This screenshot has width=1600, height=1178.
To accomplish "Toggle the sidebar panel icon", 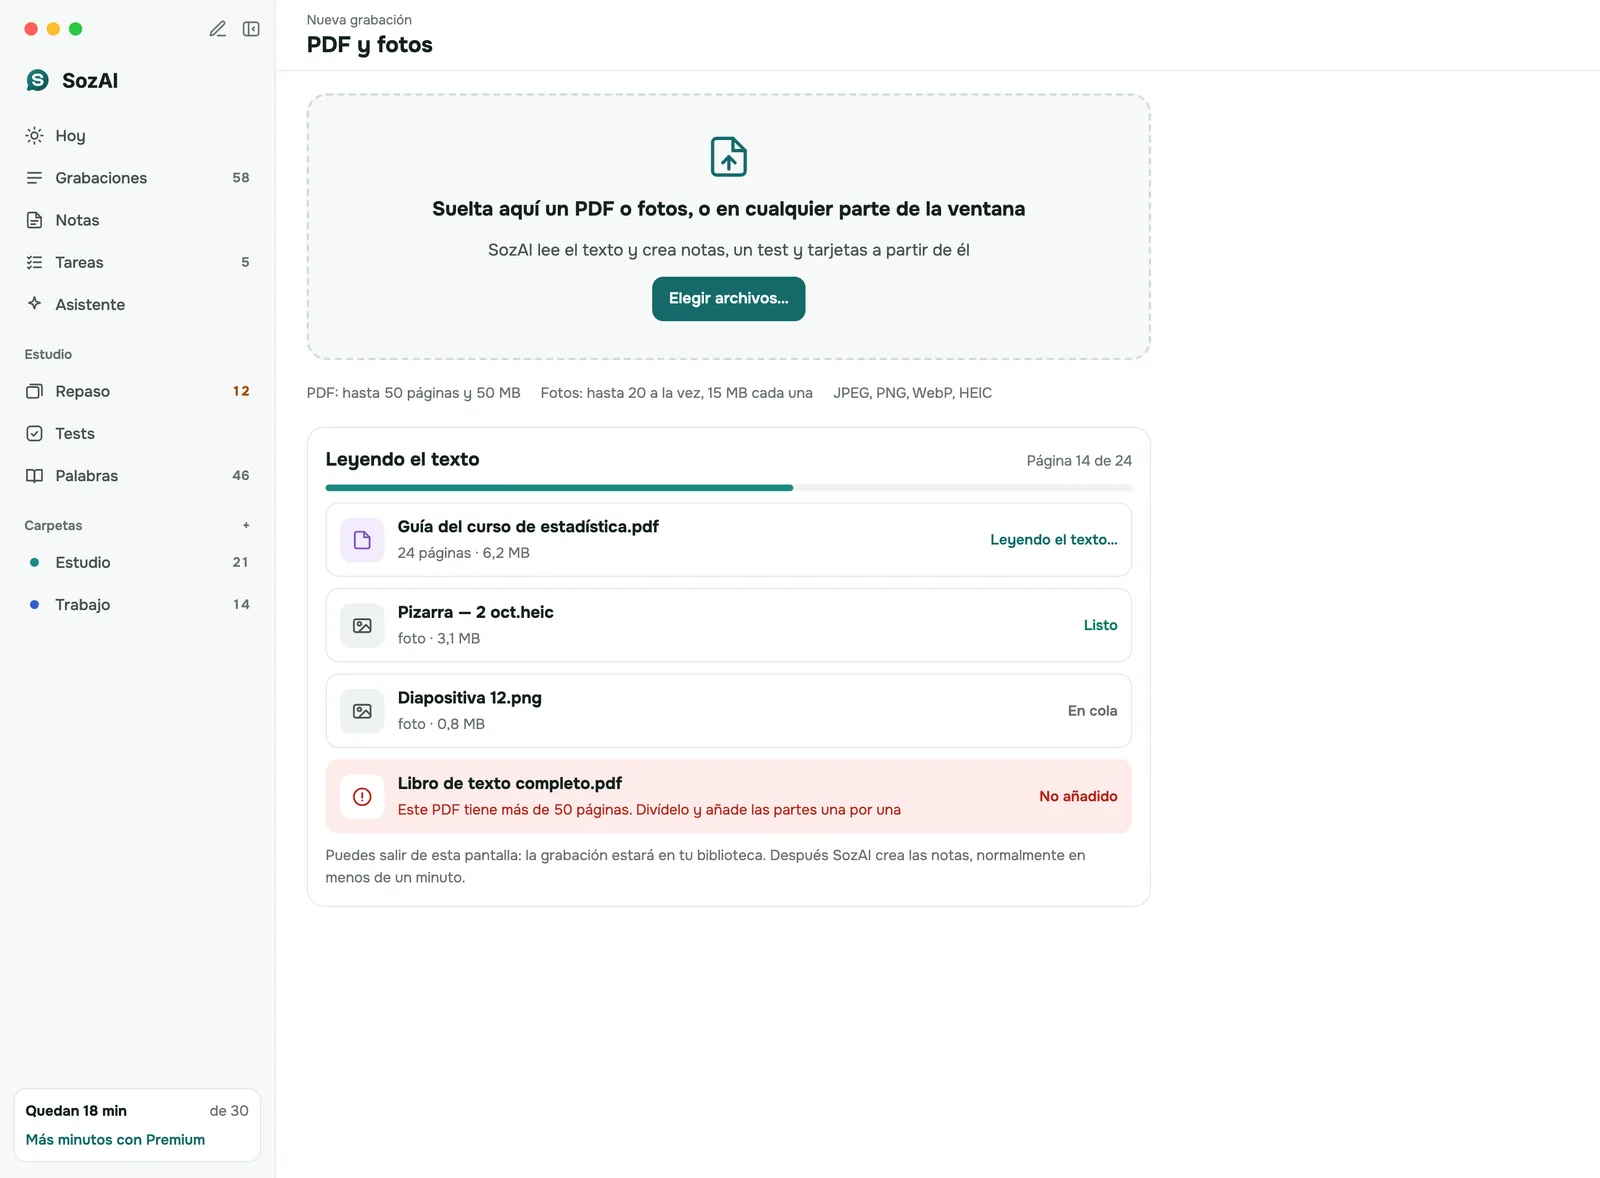I will pyautogui.click(x=251, y=29).
